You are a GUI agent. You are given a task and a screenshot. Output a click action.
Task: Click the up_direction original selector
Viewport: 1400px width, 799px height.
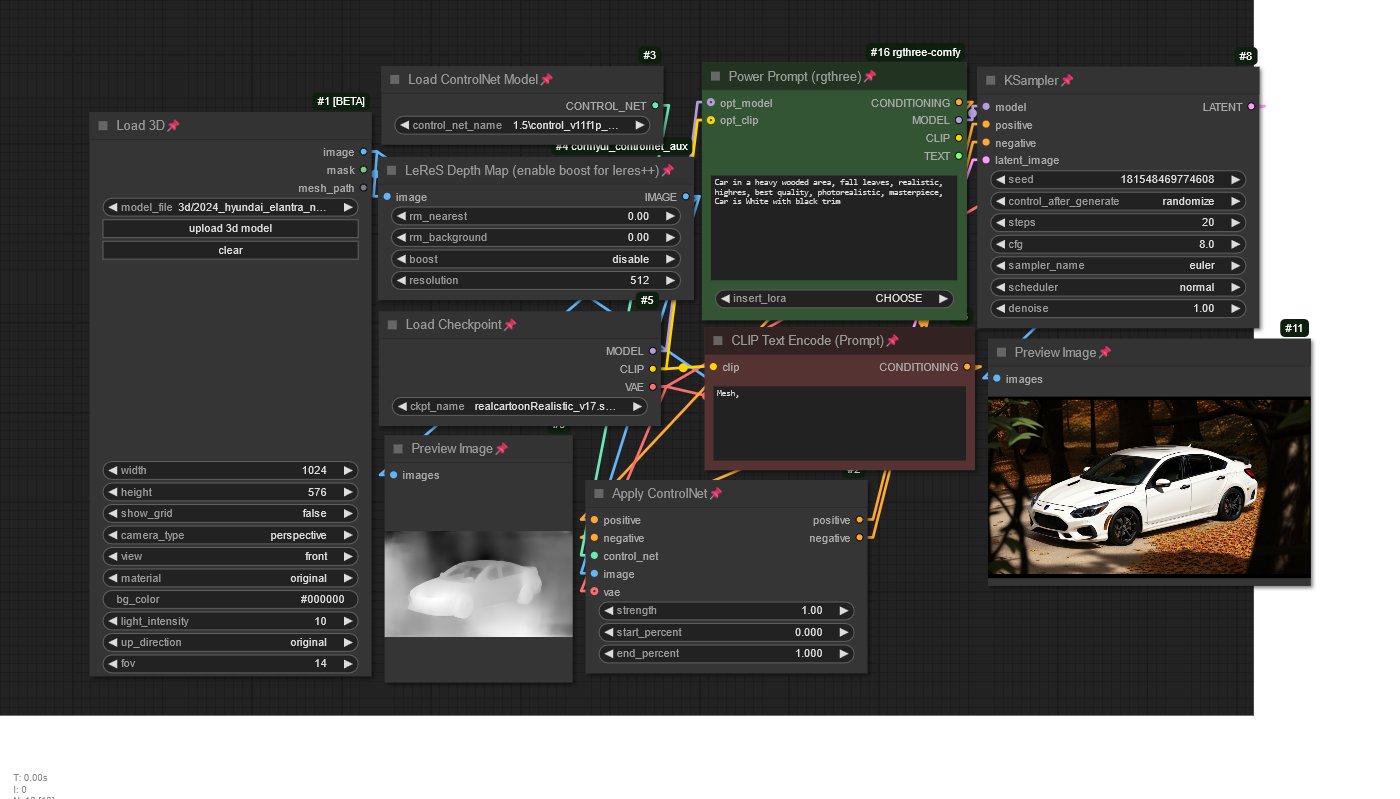point(230,643)
